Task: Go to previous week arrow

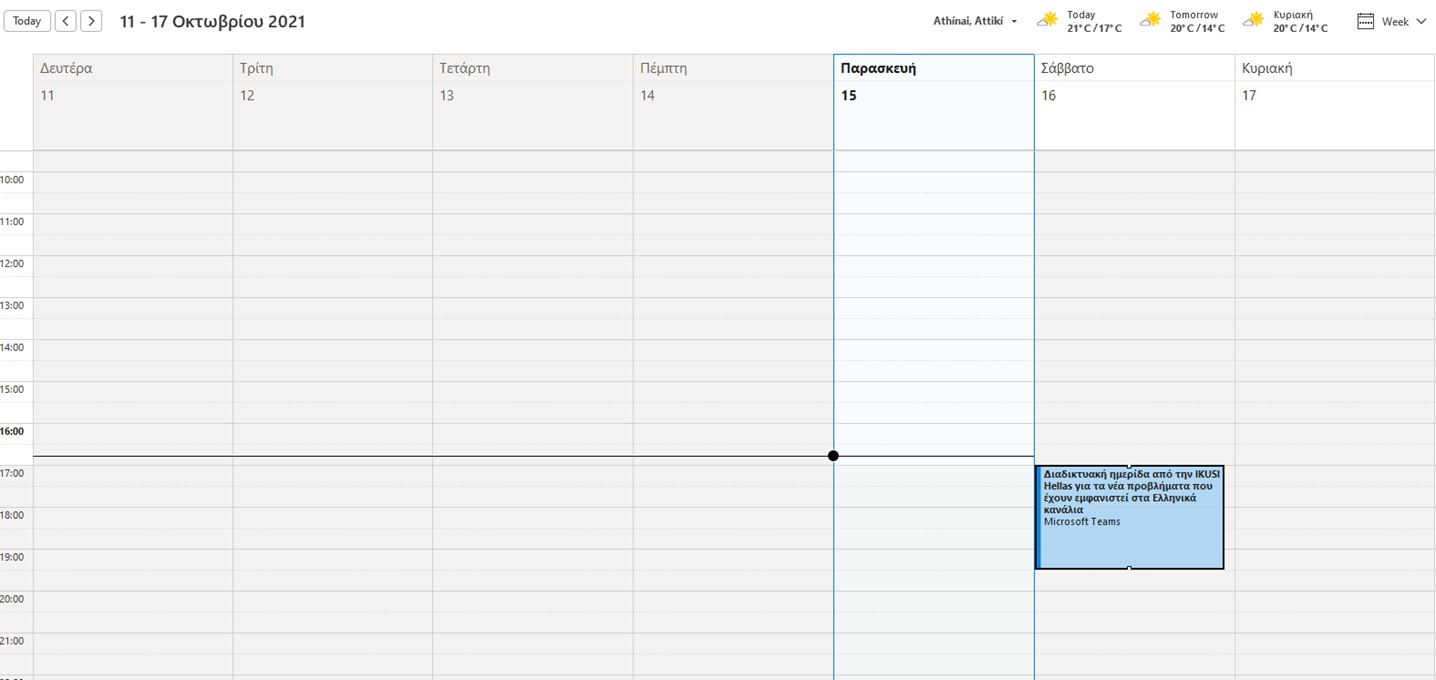Action: [x=65, y=21]
